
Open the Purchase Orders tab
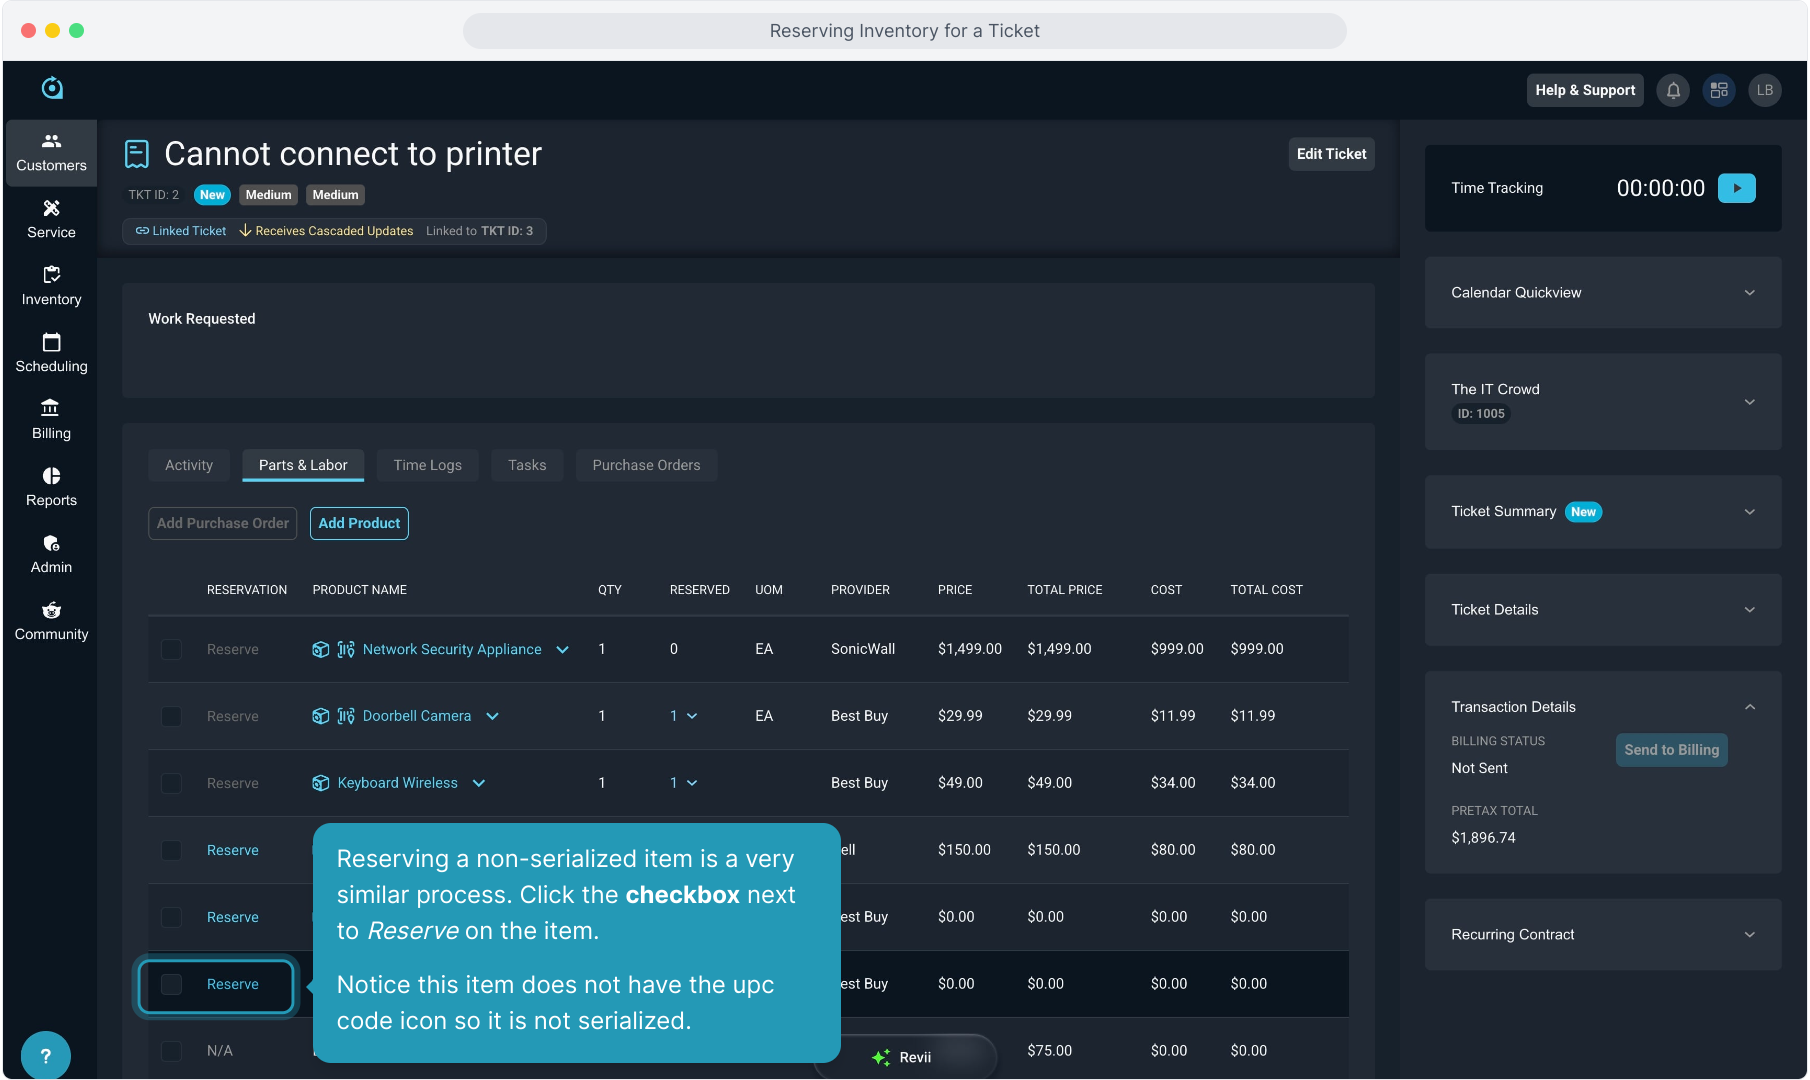[x=646, y=465]
